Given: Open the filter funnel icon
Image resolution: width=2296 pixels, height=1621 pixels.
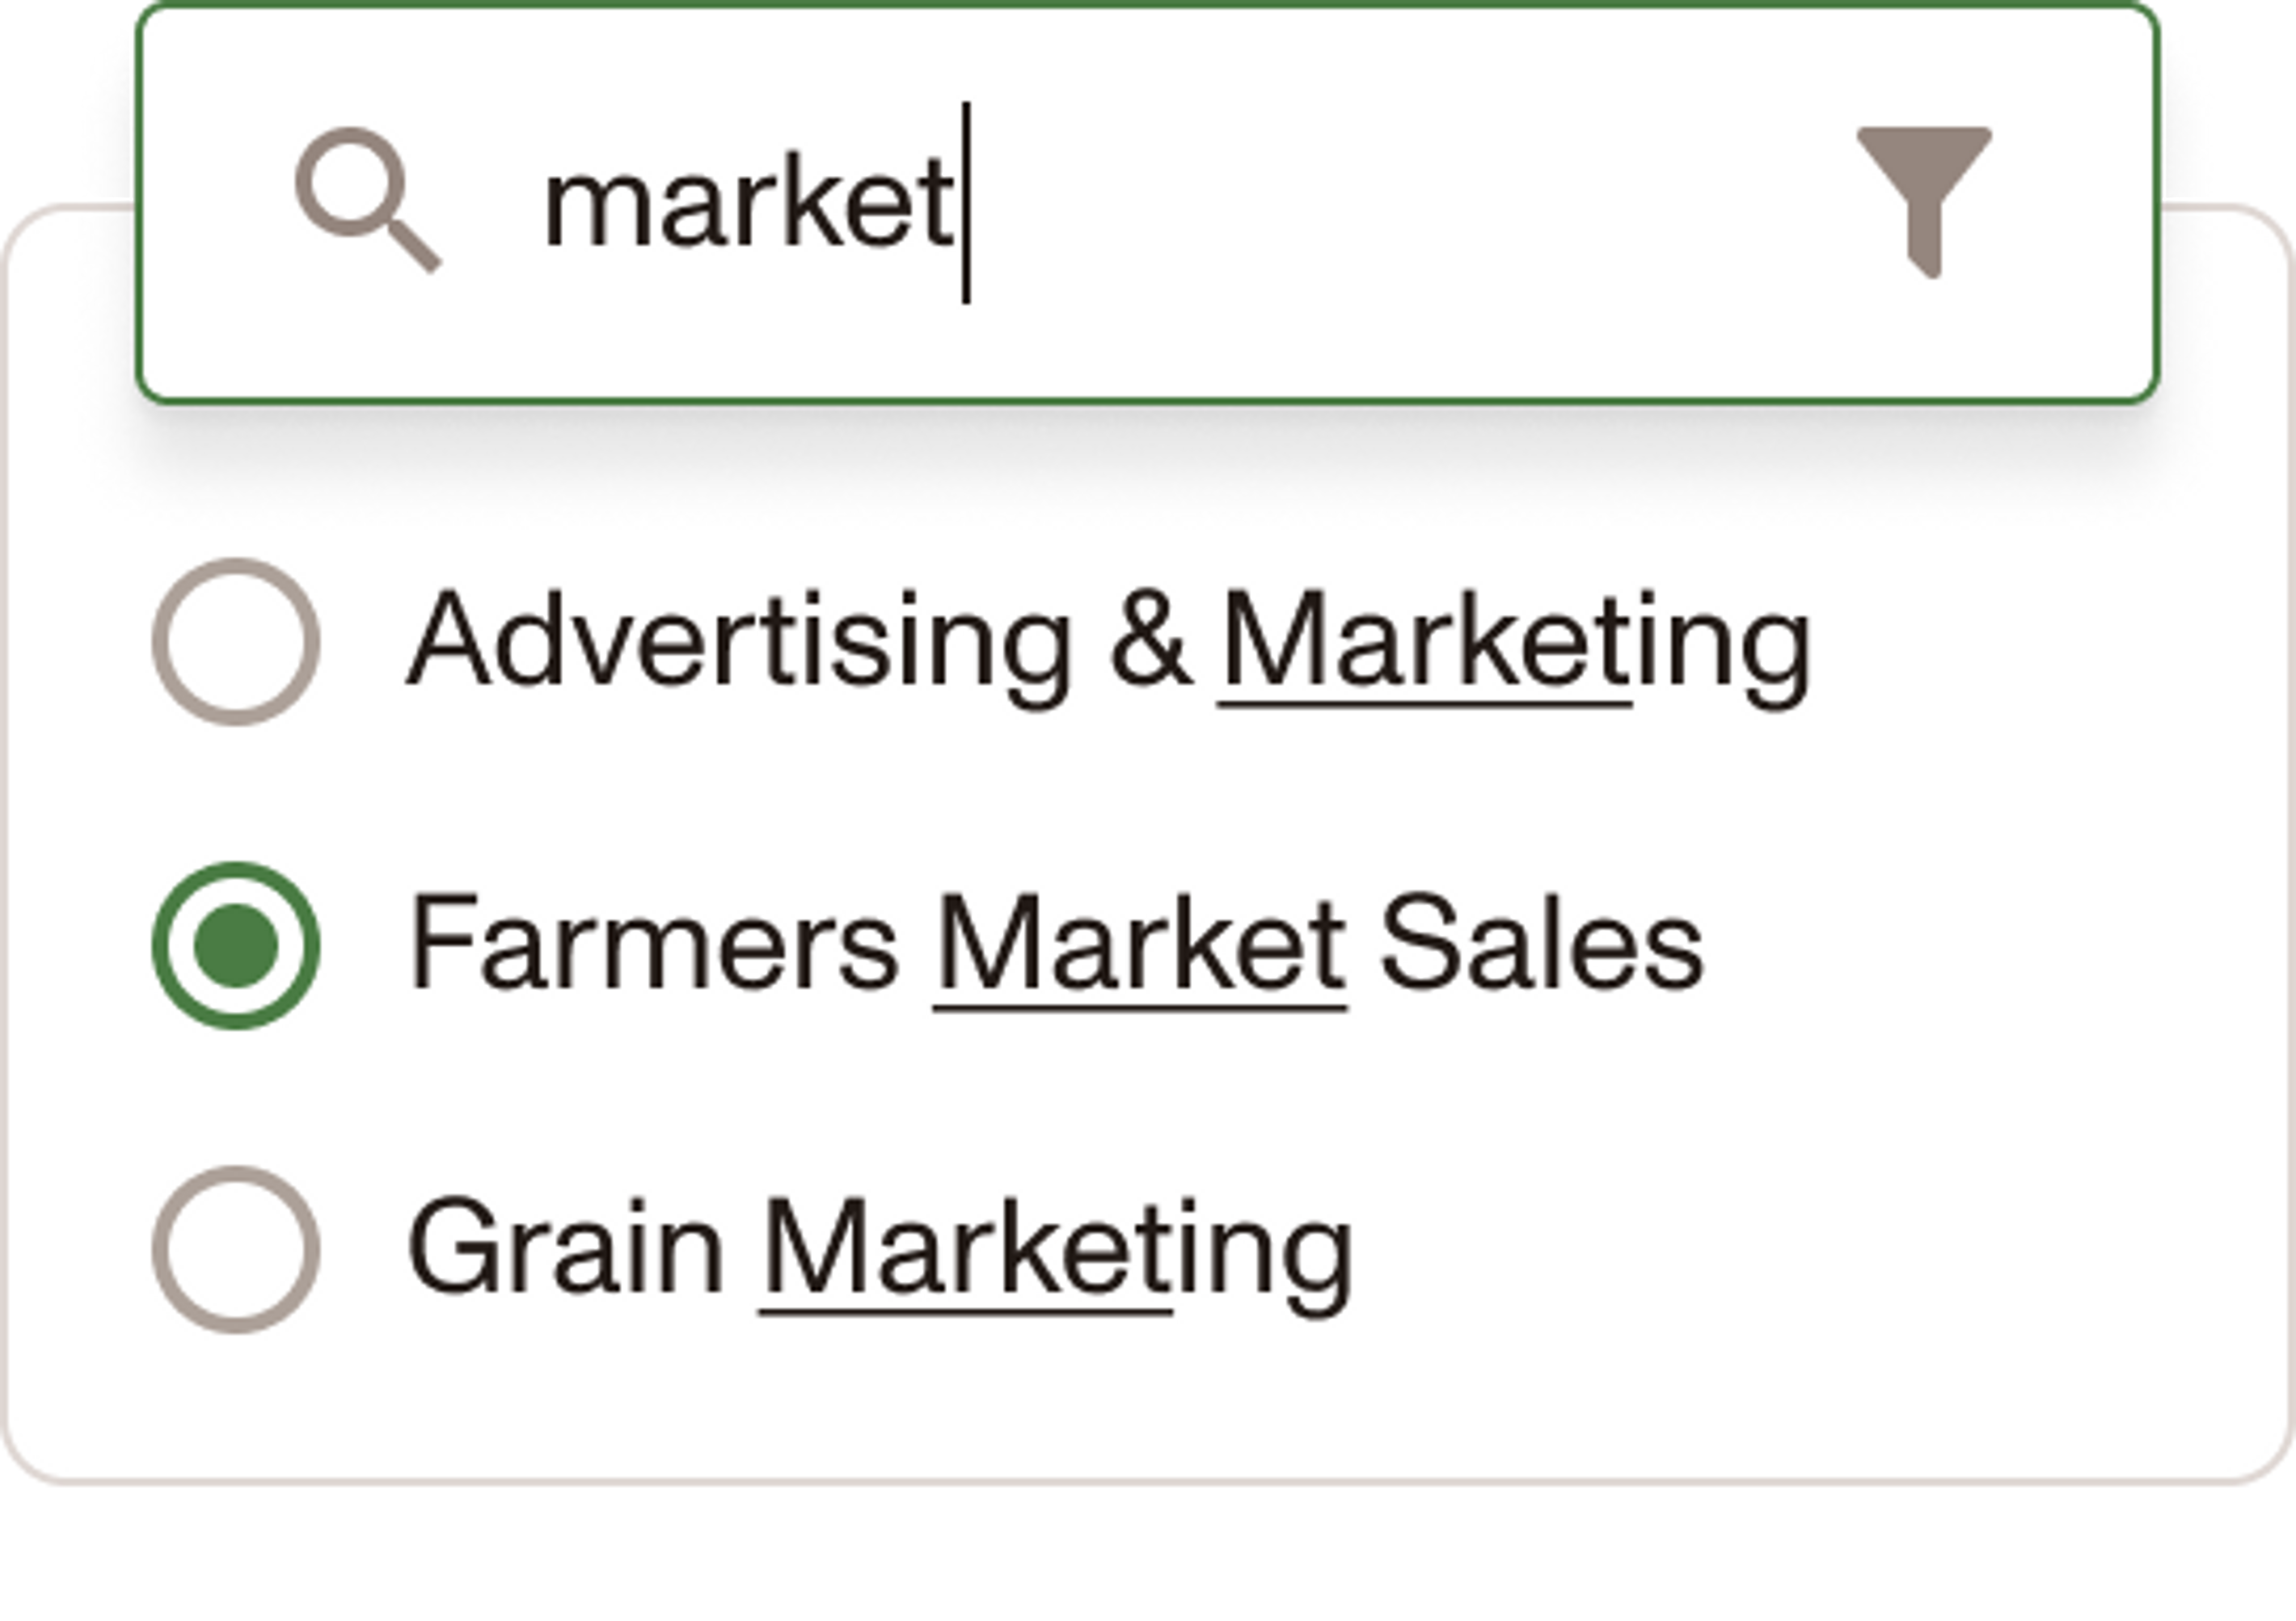Looking at the screenshot, I should coord(1923,200).
